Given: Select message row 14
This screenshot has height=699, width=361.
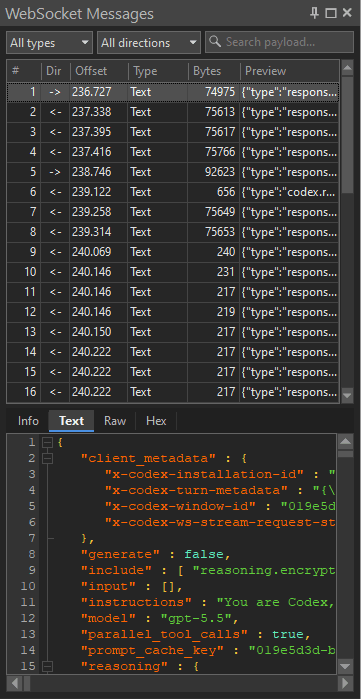Looking at the screenshot, I should 173,352.
